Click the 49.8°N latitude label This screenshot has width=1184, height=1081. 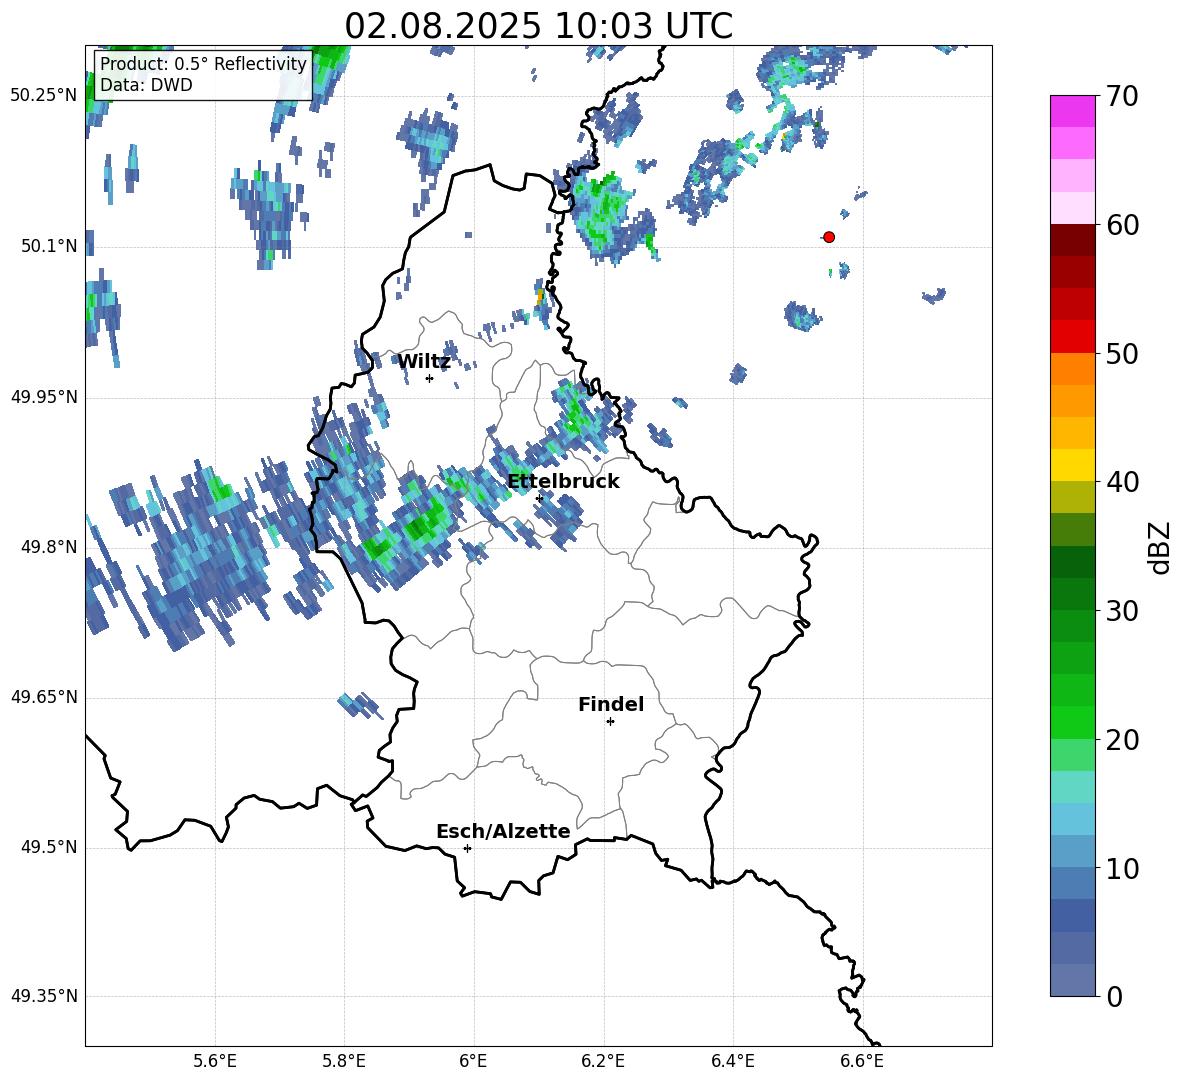point(49,547)
